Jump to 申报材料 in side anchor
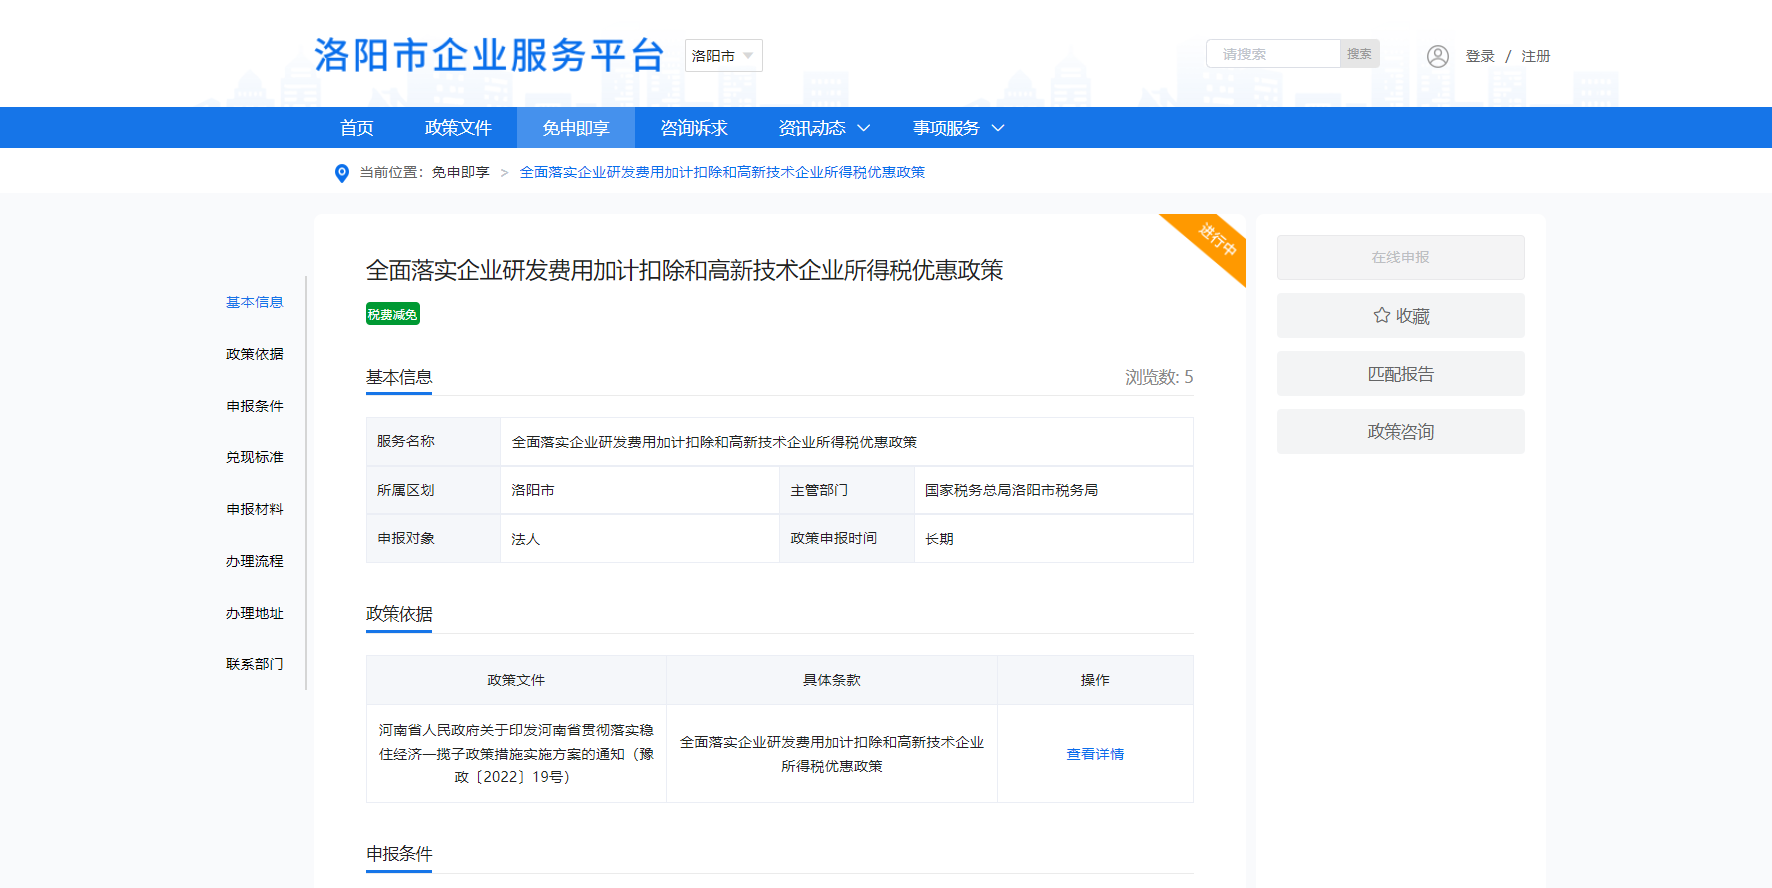Image resolution: width=1772 pixels, height=888 pixels. tap(255, 509)
